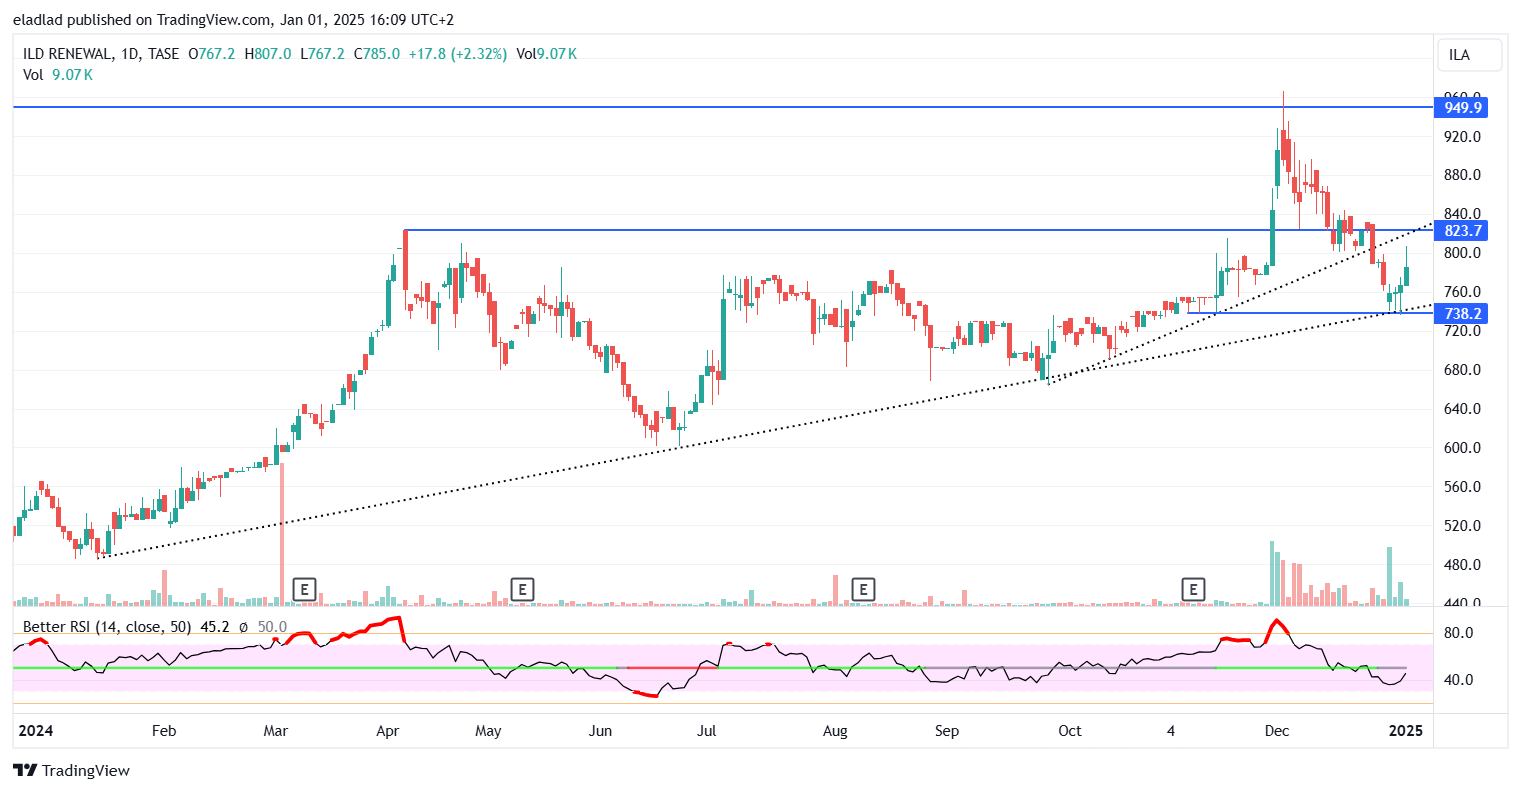Click the 520.0 price axis label
Image resolution: width=1521 pixels, height=792 pixels.
tap(1462, 527)
